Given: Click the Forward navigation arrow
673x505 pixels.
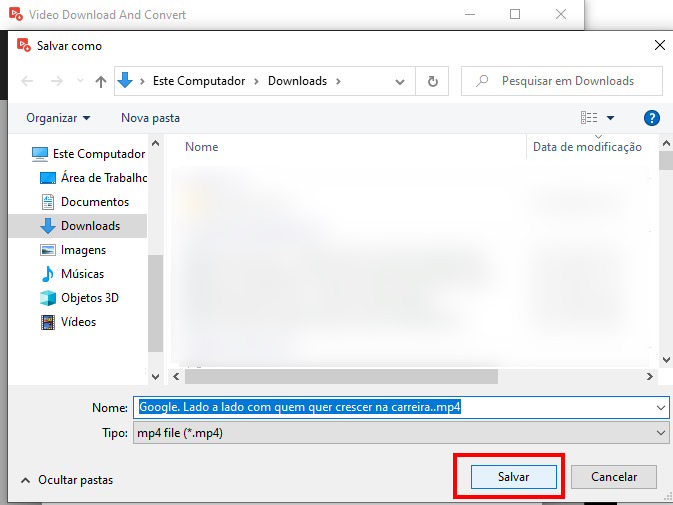Looking at the screenshot, I should [57, 81].
